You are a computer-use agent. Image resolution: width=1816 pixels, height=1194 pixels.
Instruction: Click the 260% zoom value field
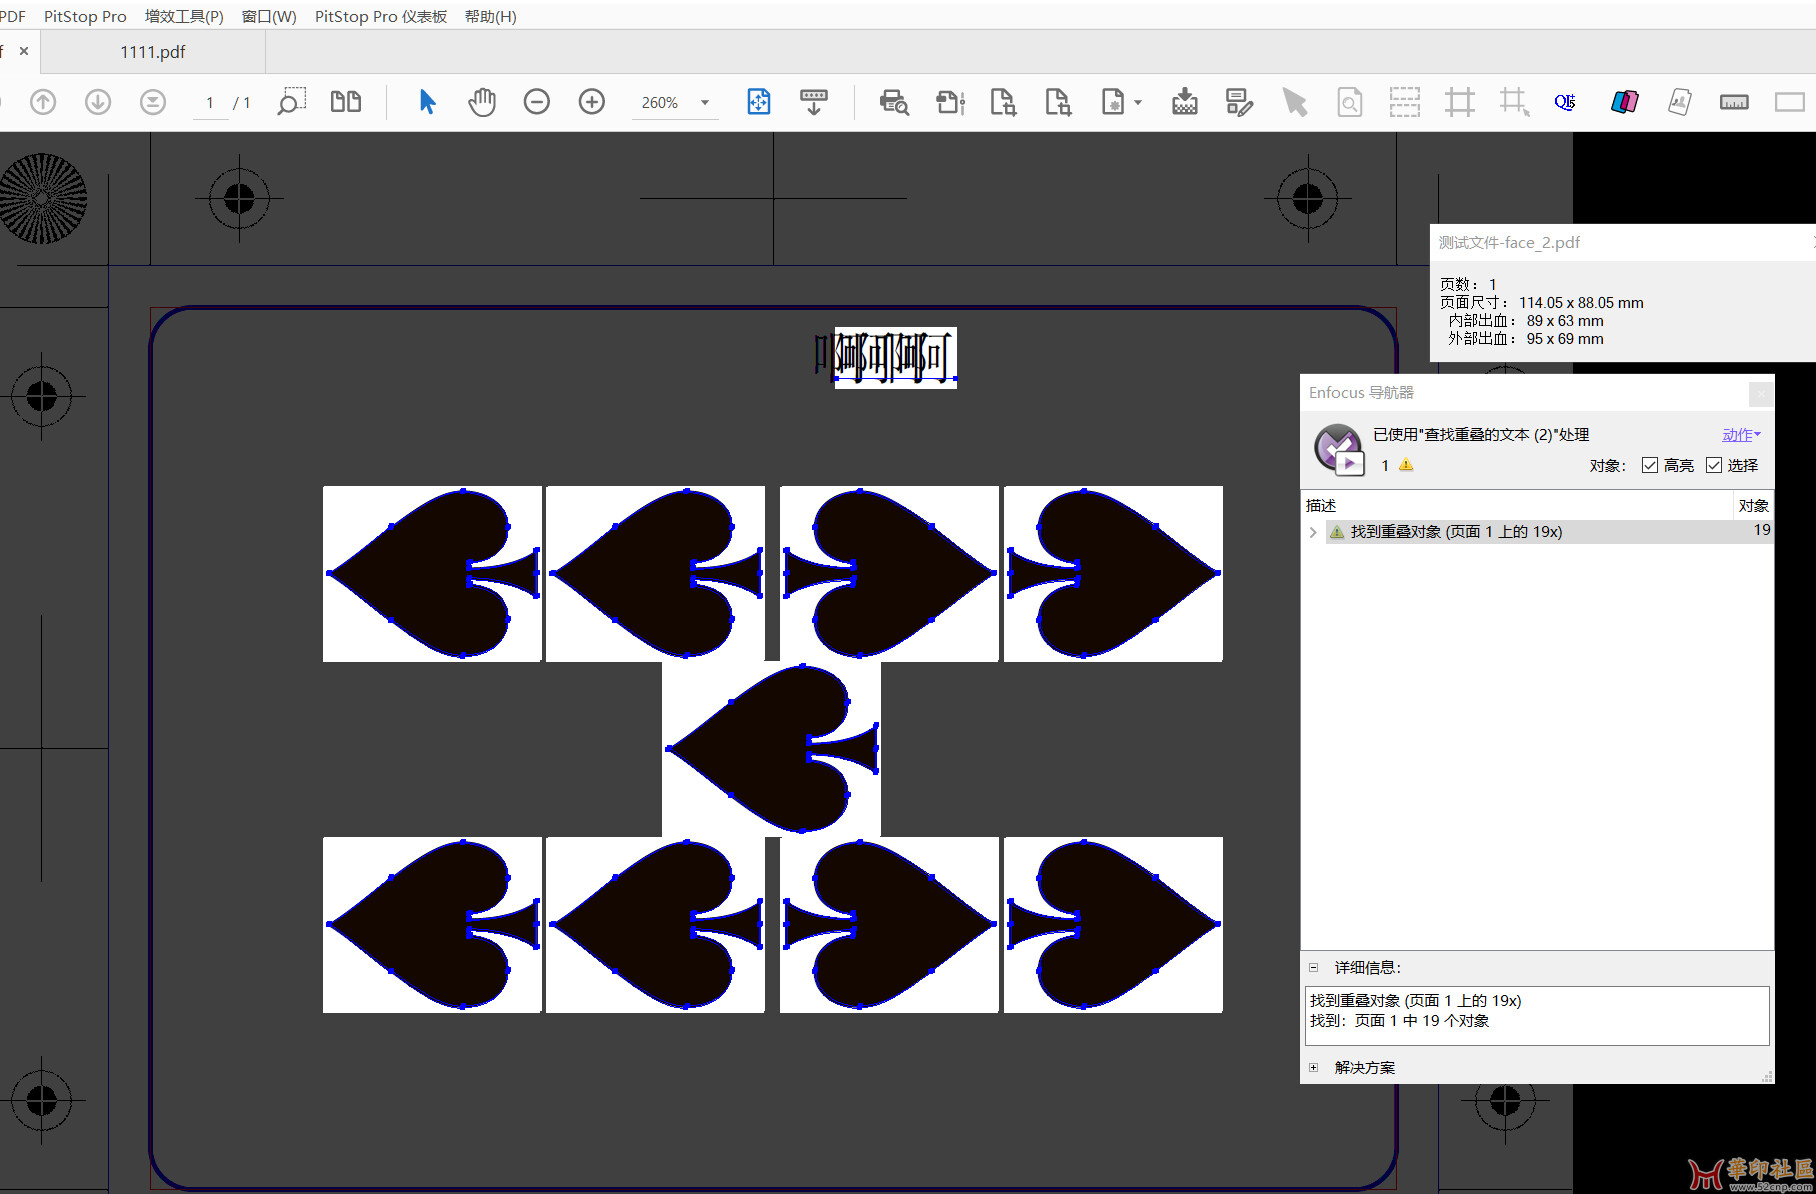[x=660, y=103]
